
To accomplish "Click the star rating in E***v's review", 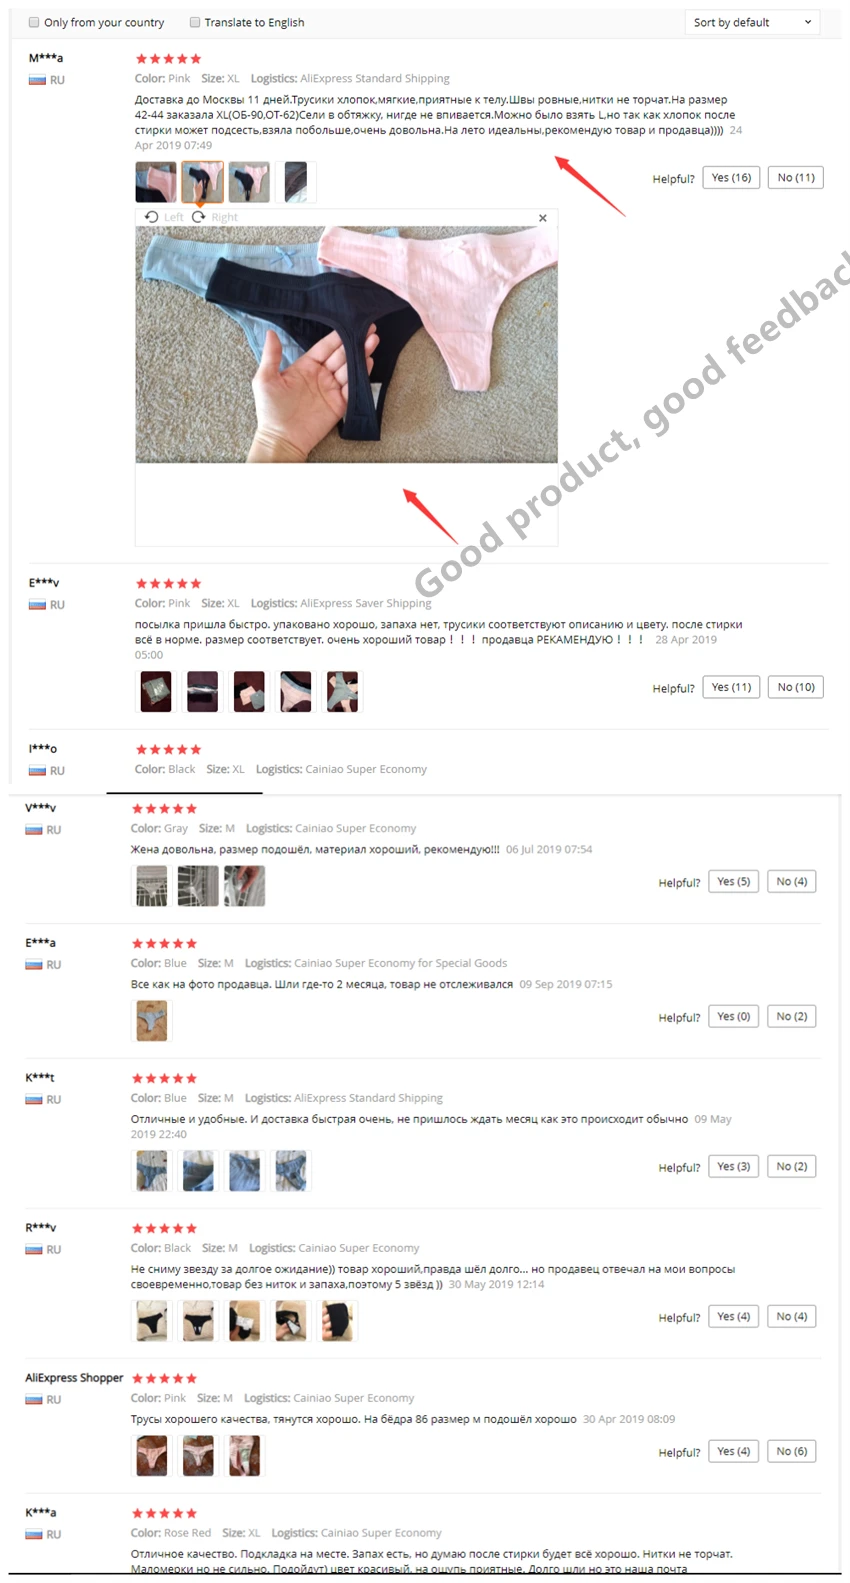I will (168, 583).
